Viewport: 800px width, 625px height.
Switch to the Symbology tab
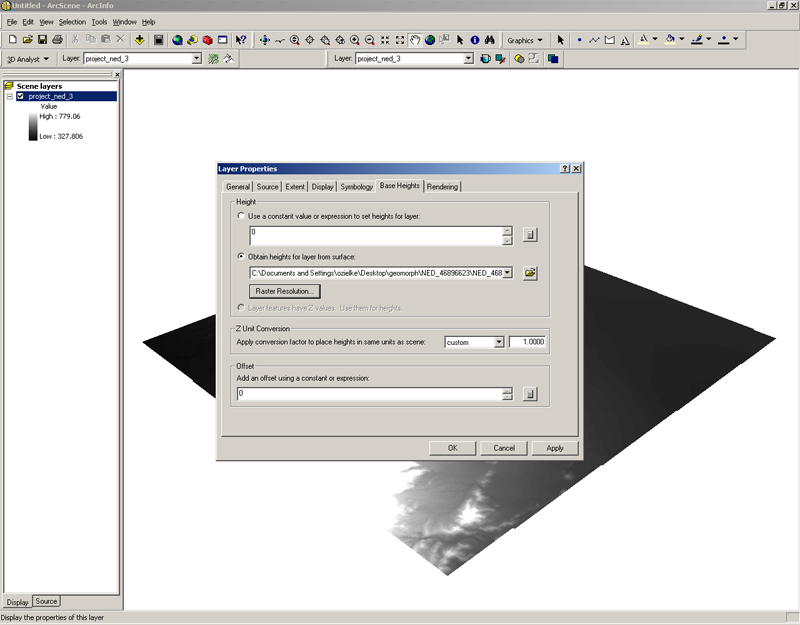(x=356, y=186)
